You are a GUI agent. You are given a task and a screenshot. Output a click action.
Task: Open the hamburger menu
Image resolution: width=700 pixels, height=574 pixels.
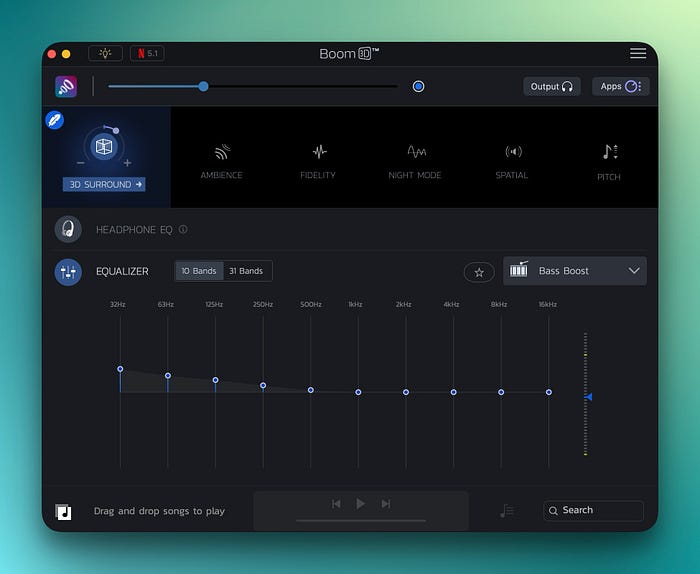click(638, 54)
